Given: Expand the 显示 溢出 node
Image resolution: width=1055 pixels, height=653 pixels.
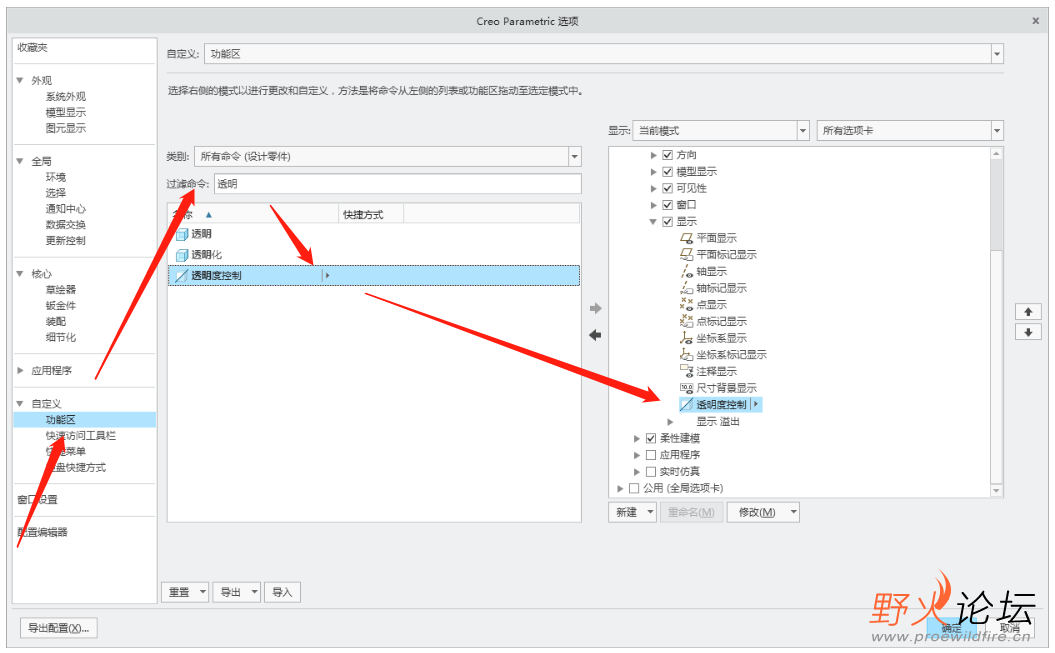Looking at the screenshot, I should click(670, 422).
